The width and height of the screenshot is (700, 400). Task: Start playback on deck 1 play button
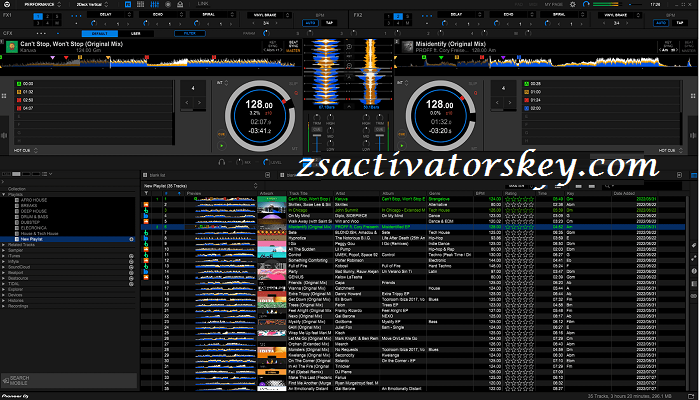tap(221, 146)
